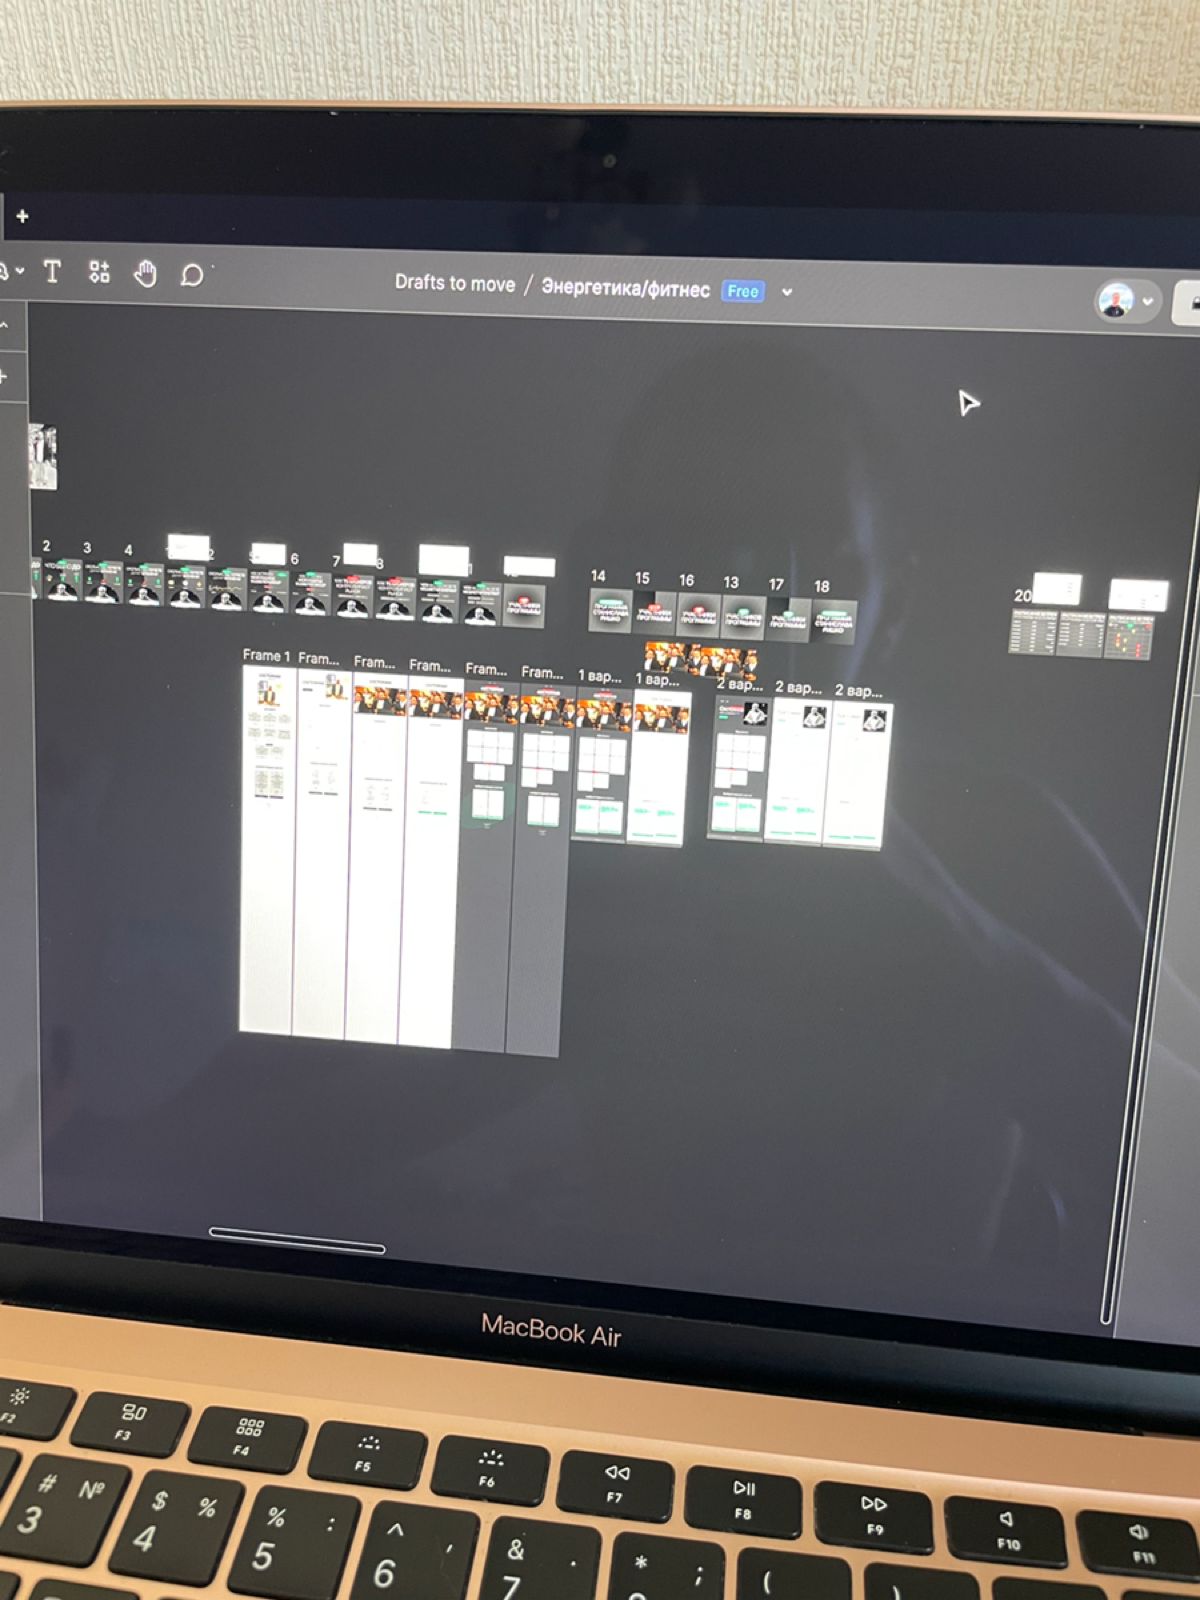Image resolution: width=1200 pixels, height=1600 pixels.
Task: Click the thumbnail of frame 17
Action: pyautogui.click(x=788, y=620)
